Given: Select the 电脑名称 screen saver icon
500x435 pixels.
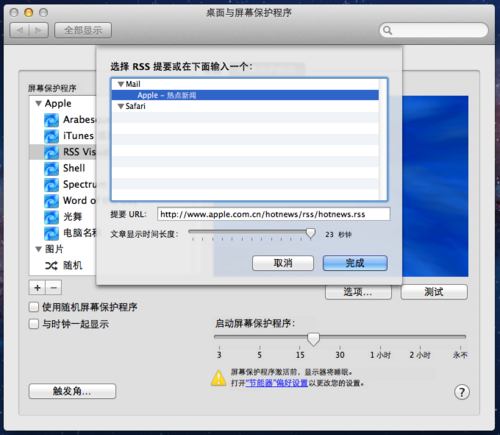Looking at the screenshot, I should tap(51, 233).
